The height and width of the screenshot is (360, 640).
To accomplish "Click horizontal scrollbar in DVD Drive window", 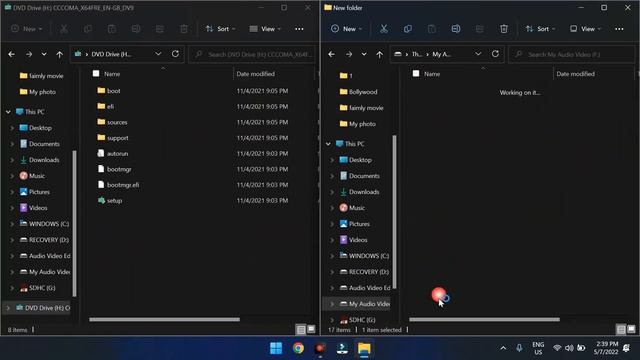I will [x=164, y=320].
